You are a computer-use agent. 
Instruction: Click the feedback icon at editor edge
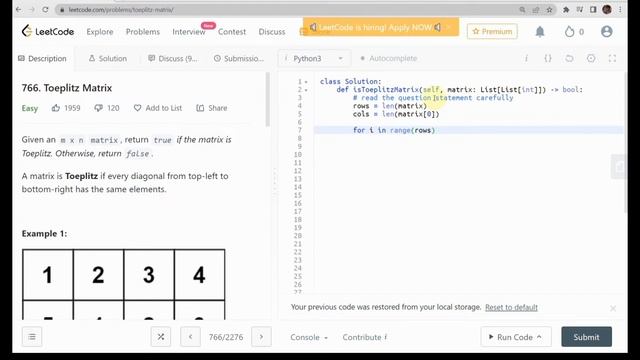(x=619, y=167)
